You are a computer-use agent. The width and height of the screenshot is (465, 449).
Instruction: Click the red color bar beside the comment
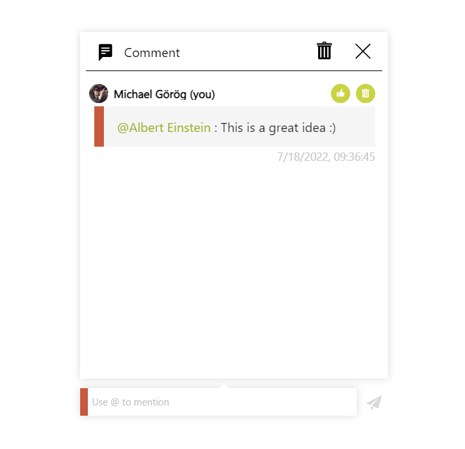[x=99, y=126]
